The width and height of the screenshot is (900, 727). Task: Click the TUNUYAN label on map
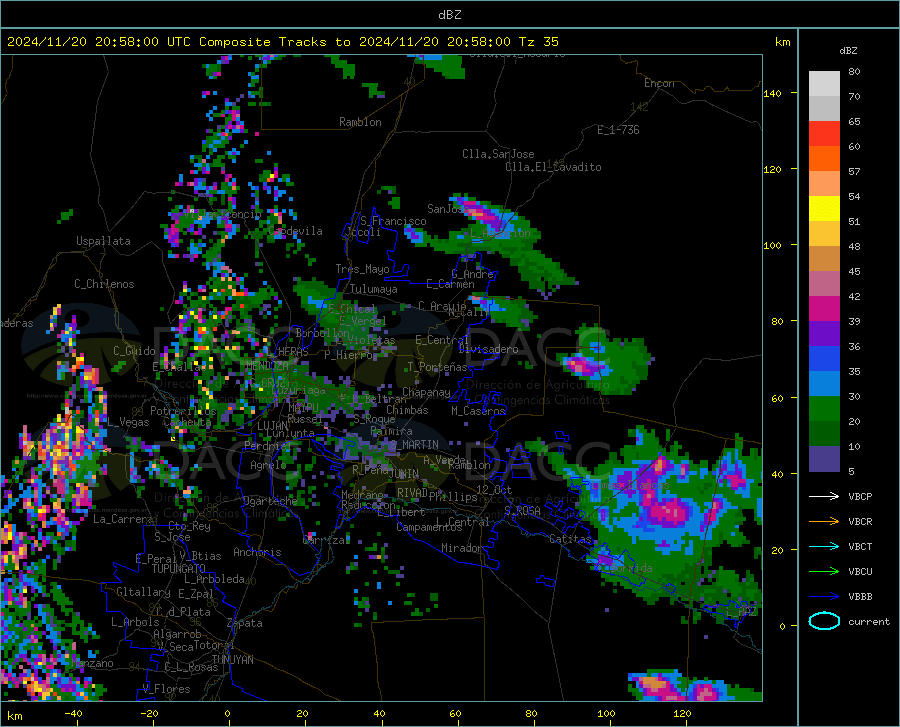point(232,659)
